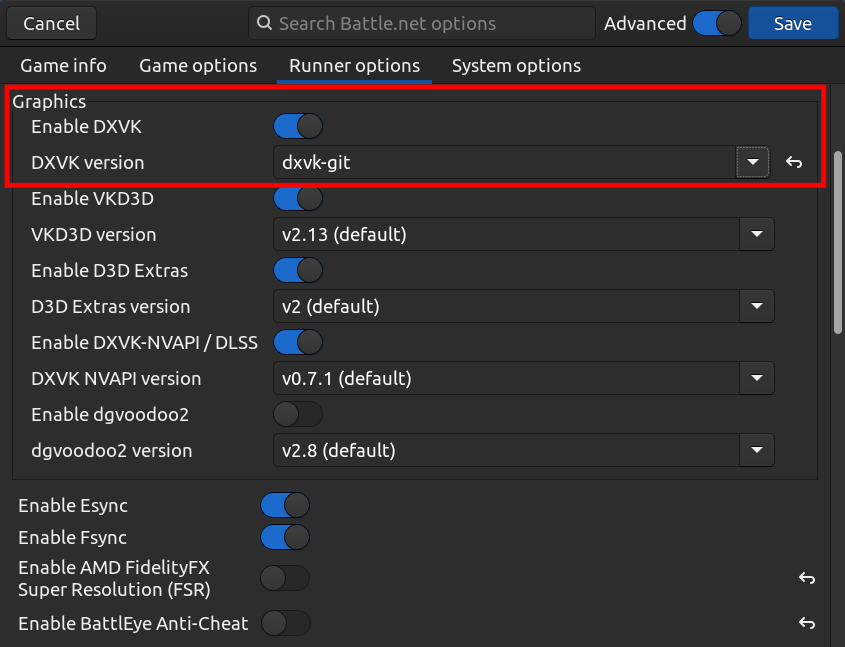Choose a dgvoodoo2 version from dropdown
This screenshot has width=845, height=647.
click(x=756, y=451)
